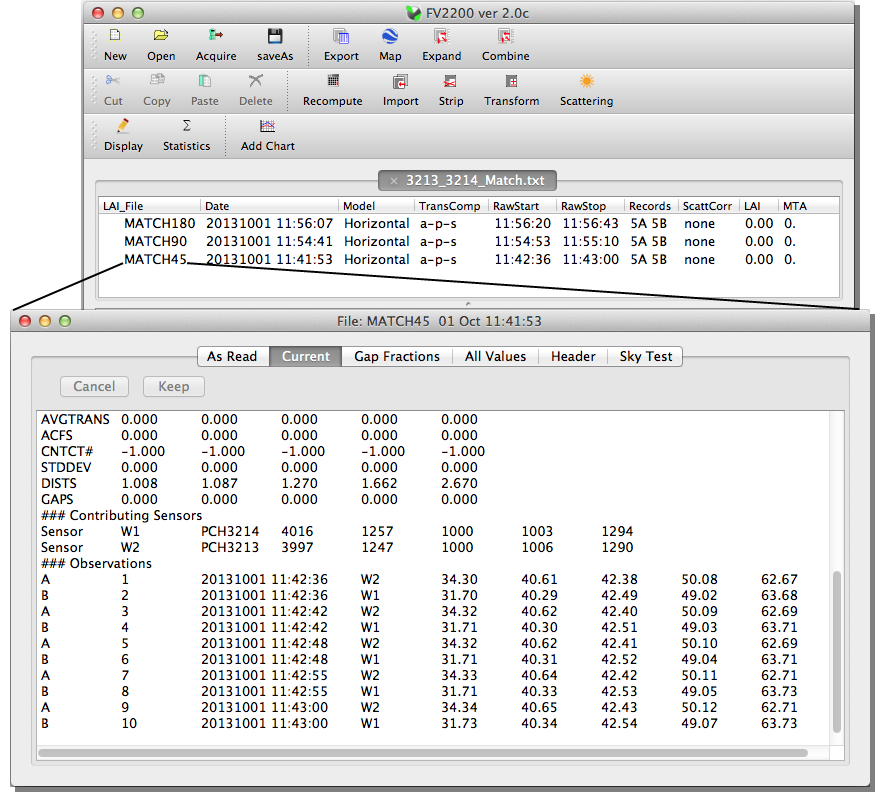Click the Map icon
This screenshot has width=885, height=802.
(389, 44)
